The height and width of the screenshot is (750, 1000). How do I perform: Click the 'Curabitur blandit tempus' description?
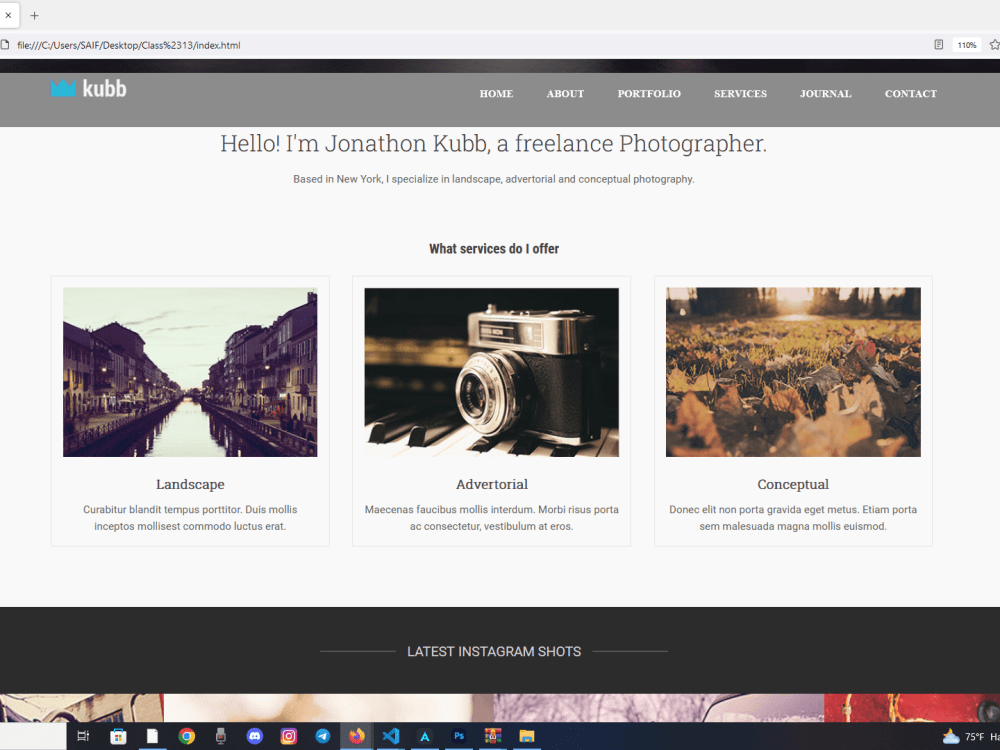(x=190, y=518)
